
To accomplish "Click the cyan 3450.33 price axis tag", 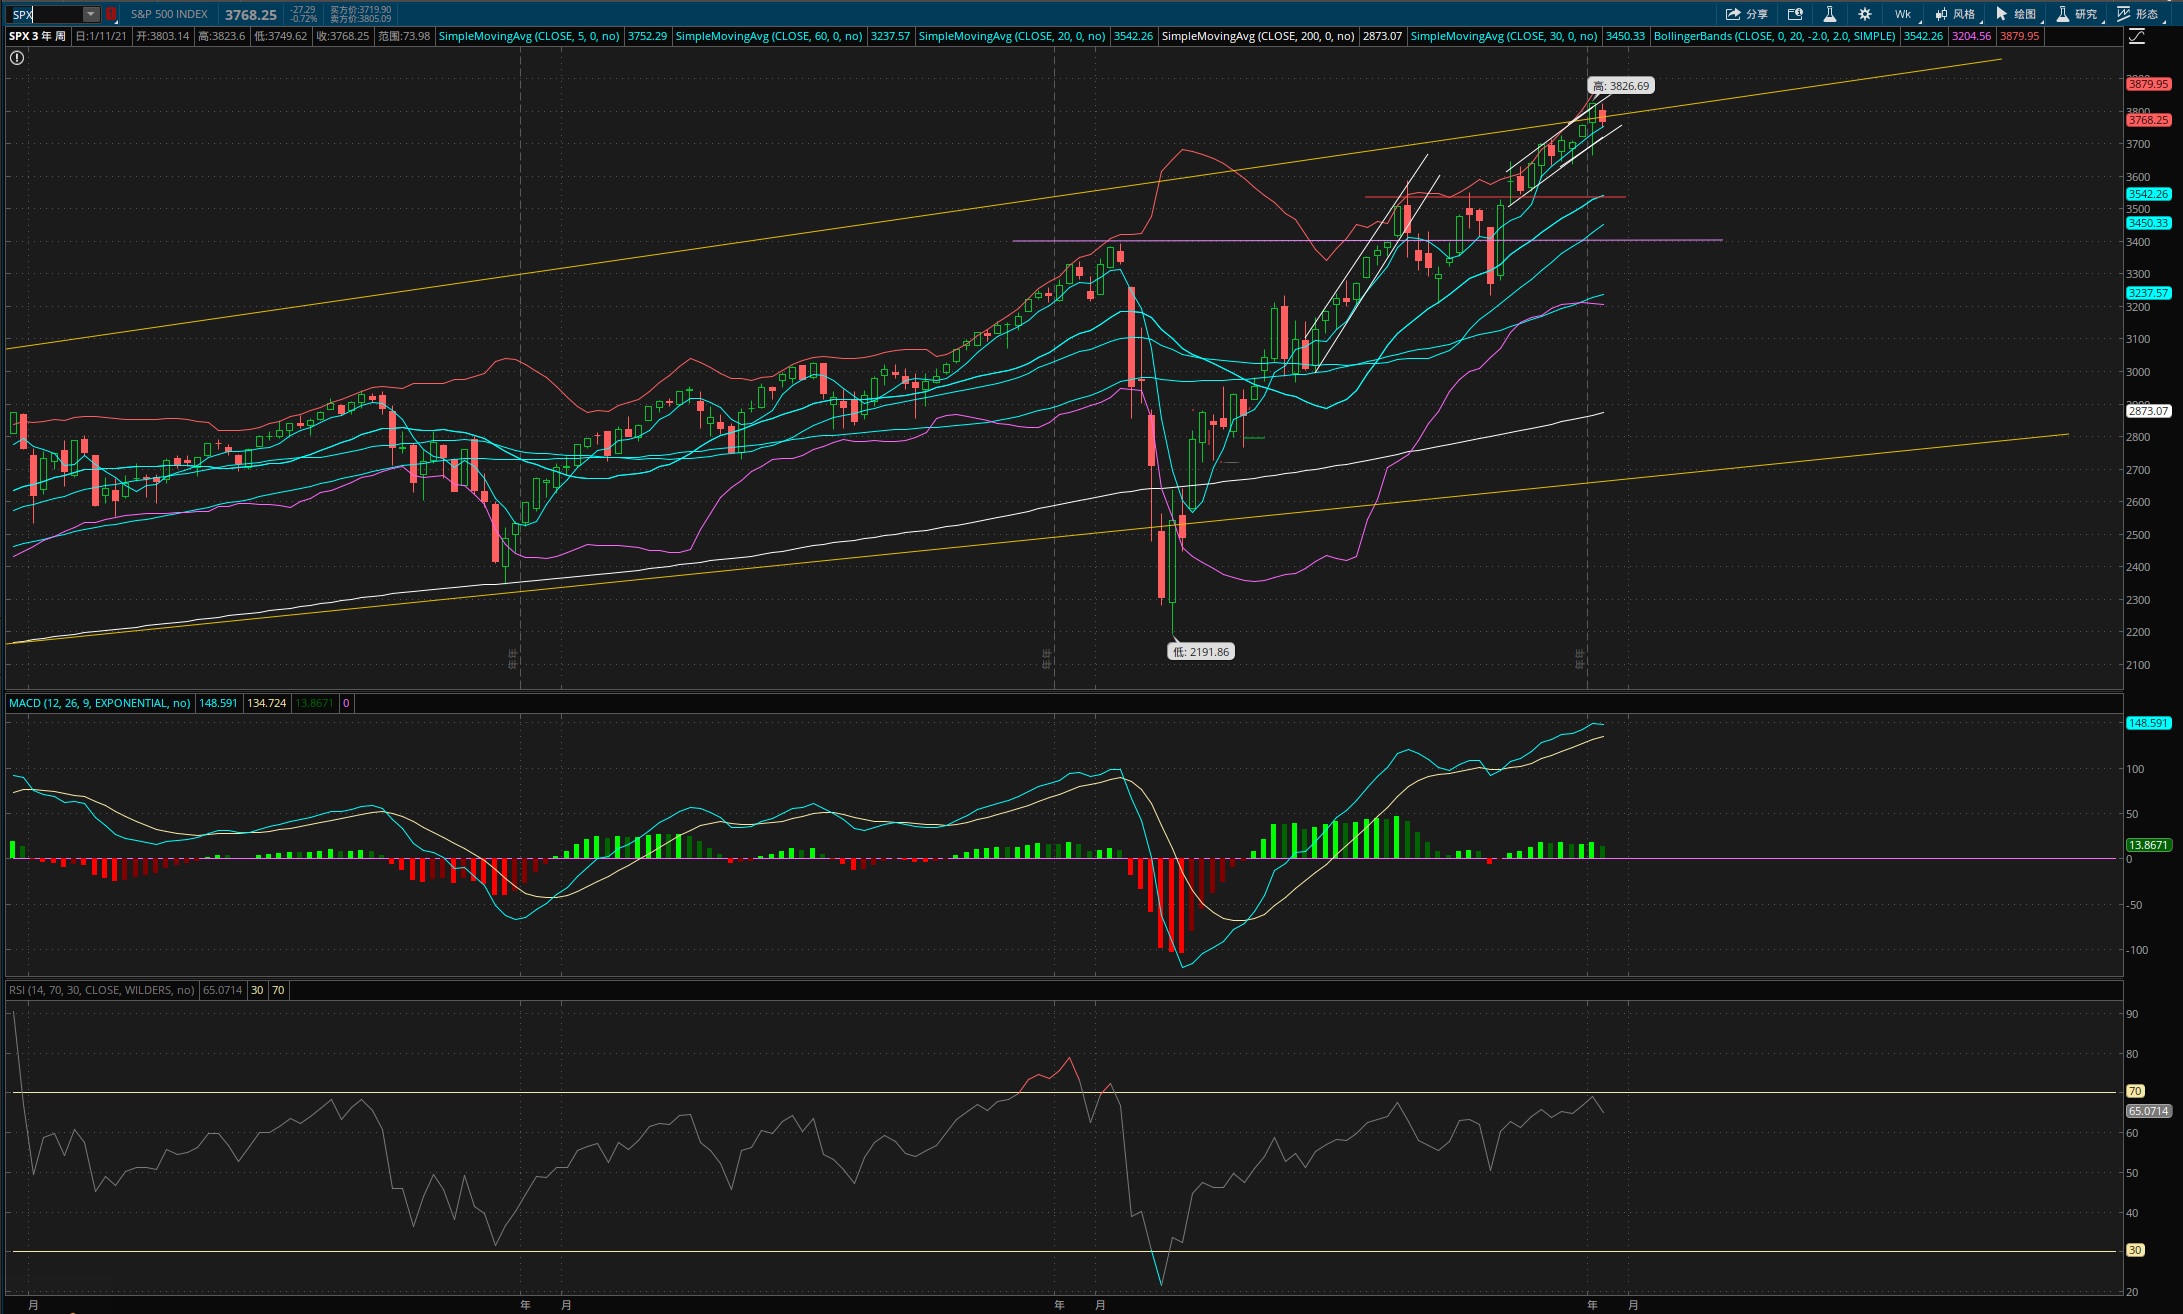I will (2148, 223).
